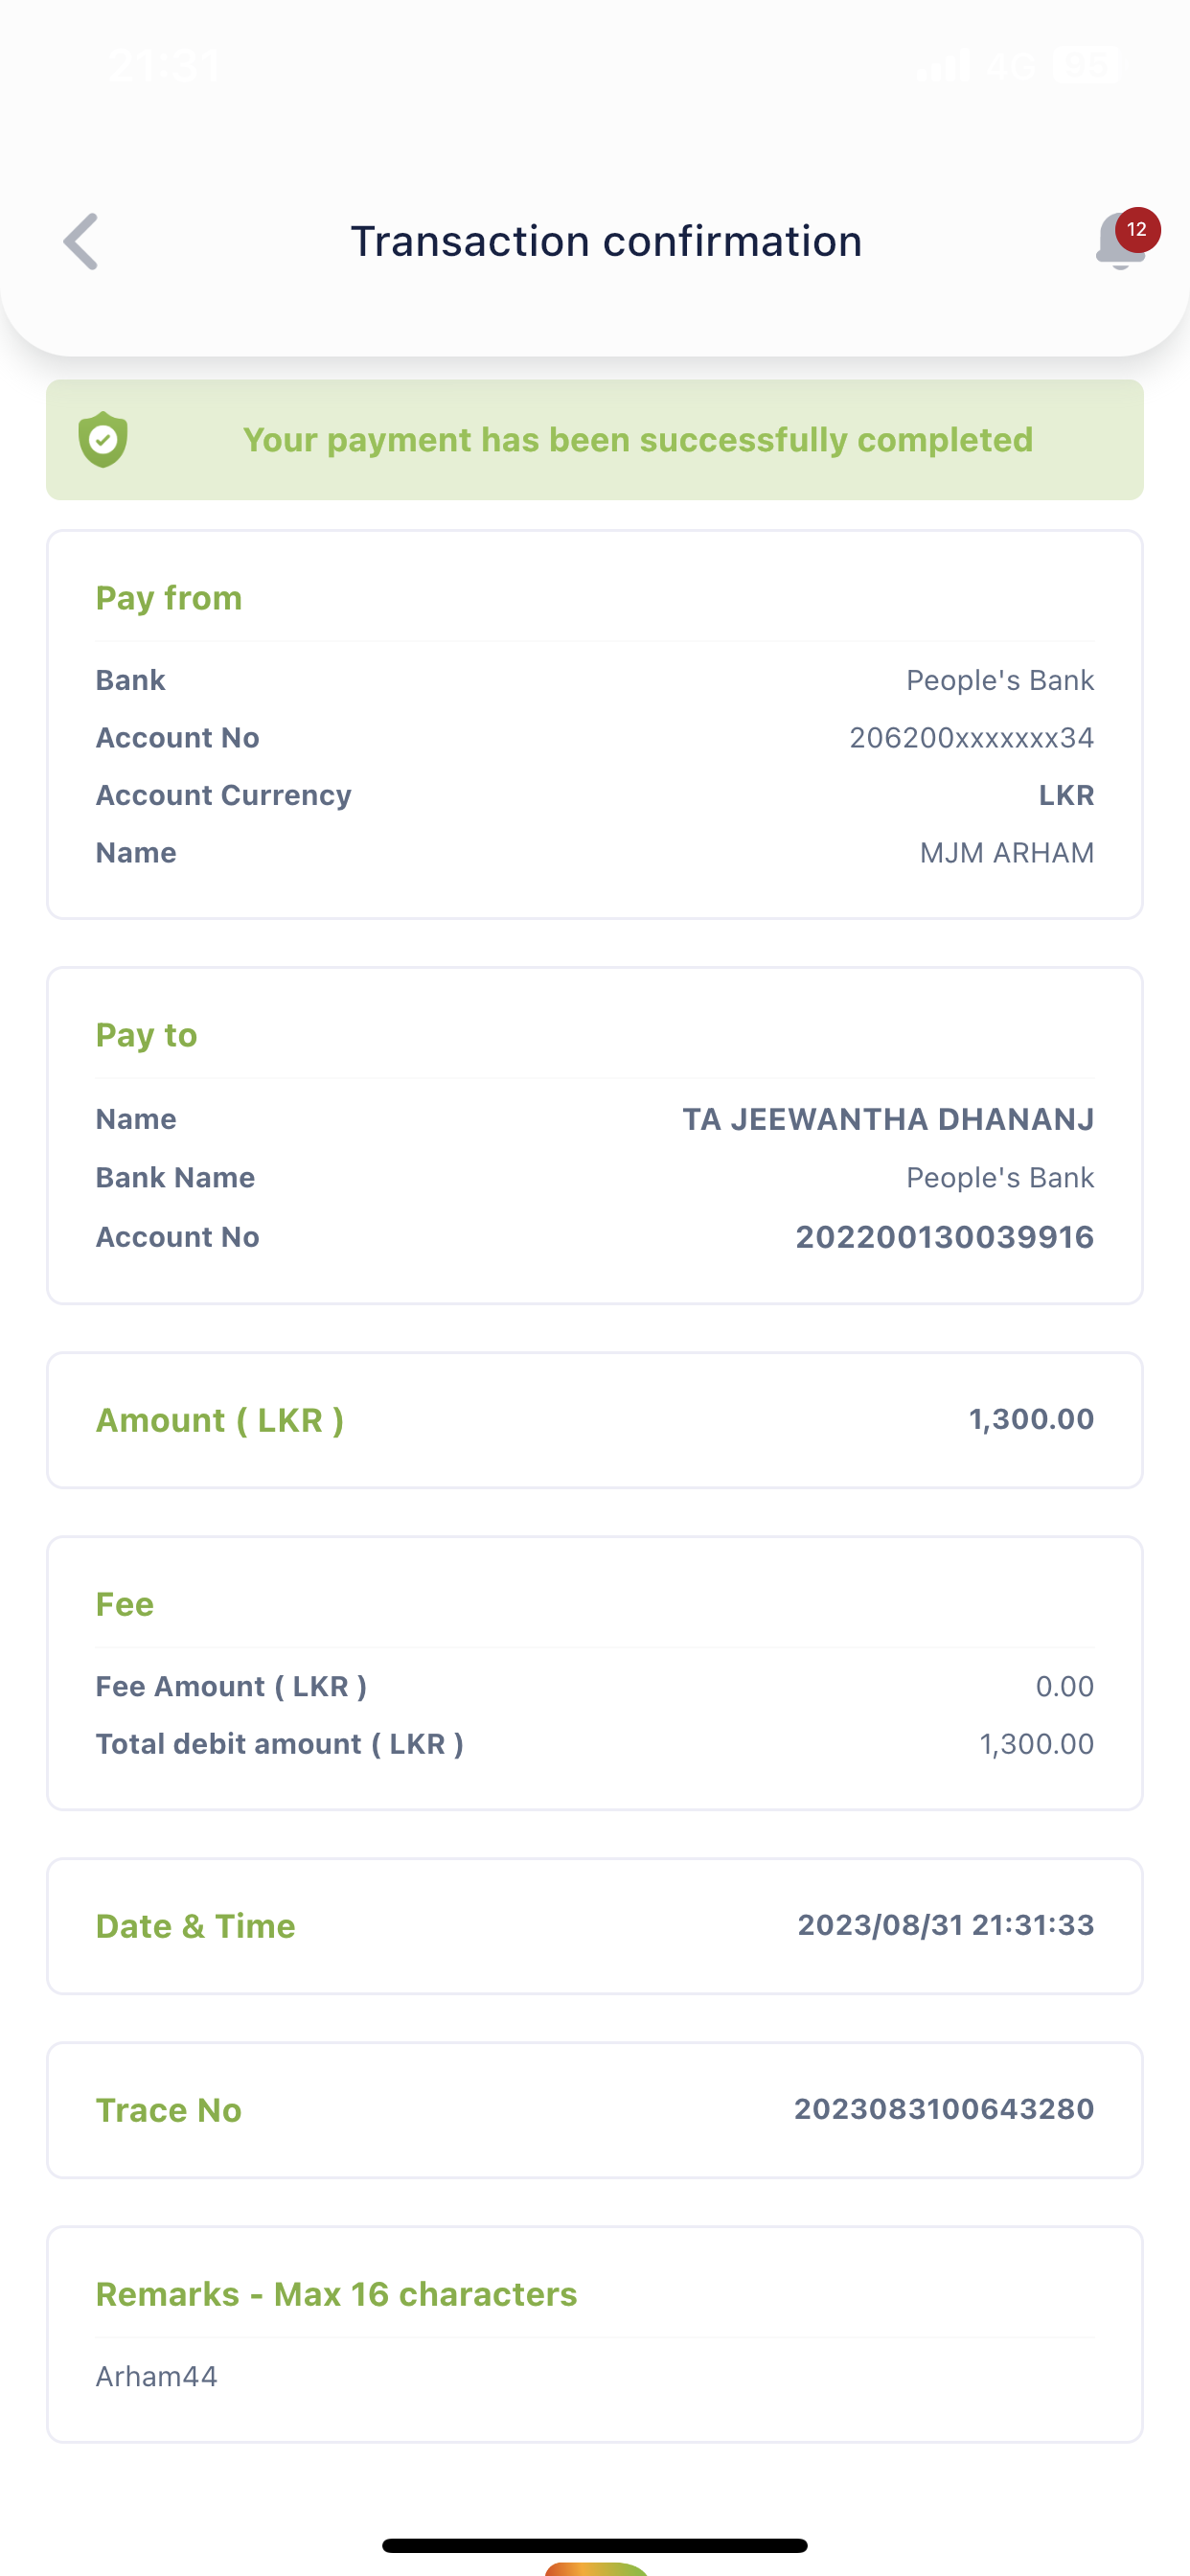1190x2576 pixels.
Task: Select the date and time 2023/08/31 21:31:33
Action: click(945, 1925)
